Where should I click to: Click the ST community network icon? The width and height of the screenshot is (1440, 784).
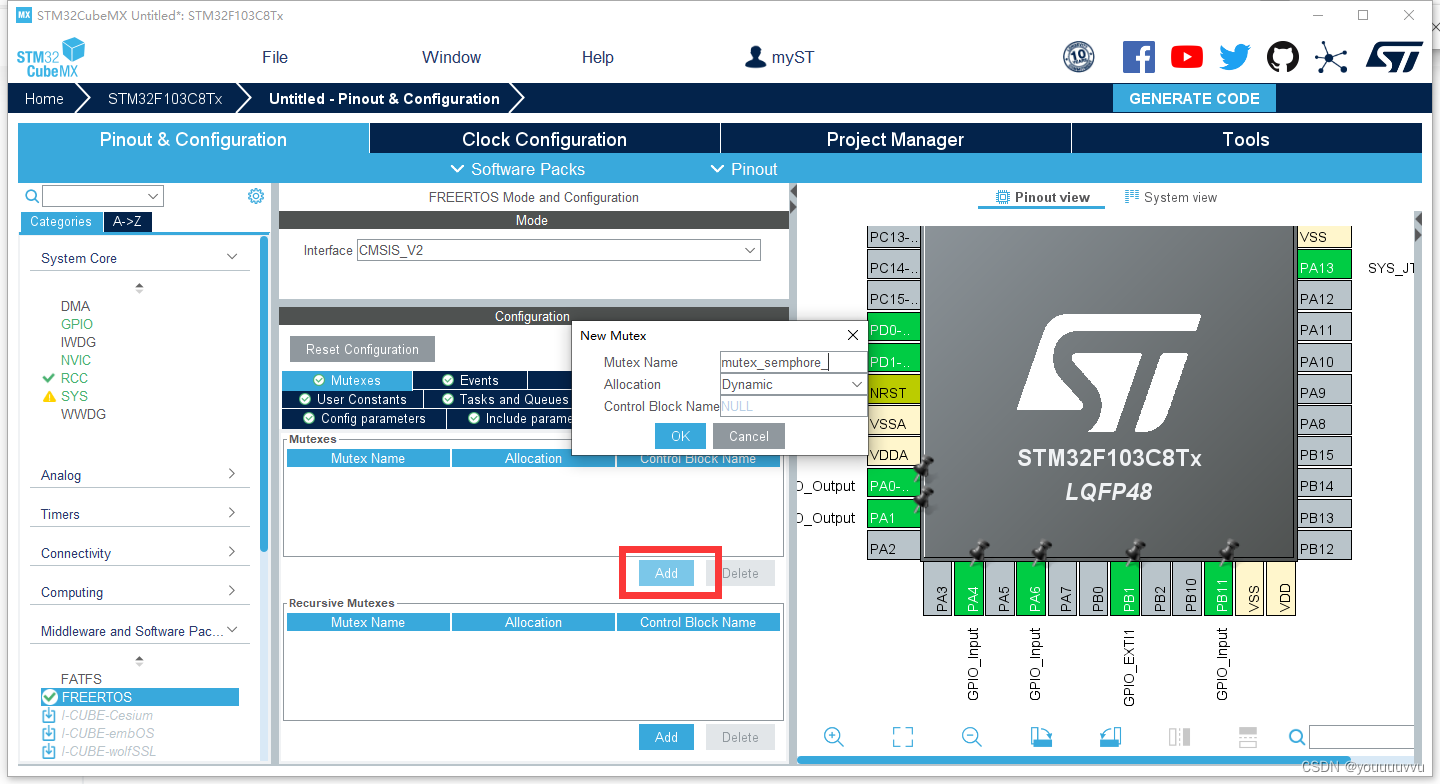click(1331, 57)
